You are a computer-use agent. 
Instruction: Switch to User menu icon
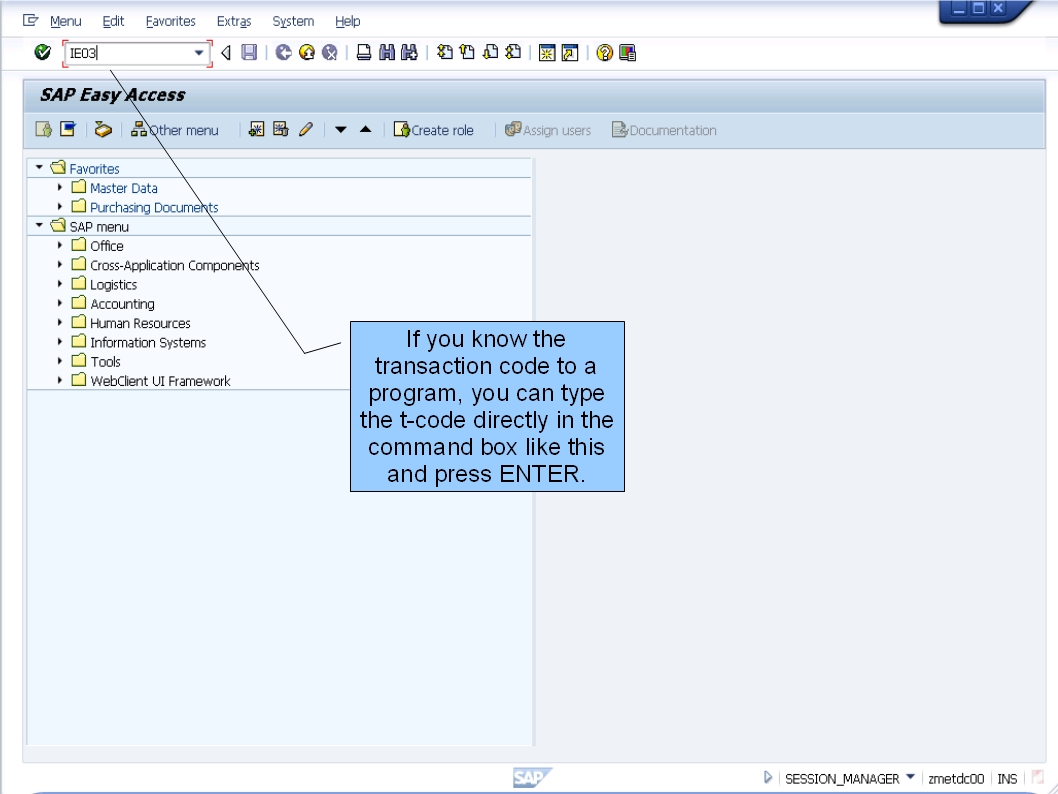pos(44,130)
